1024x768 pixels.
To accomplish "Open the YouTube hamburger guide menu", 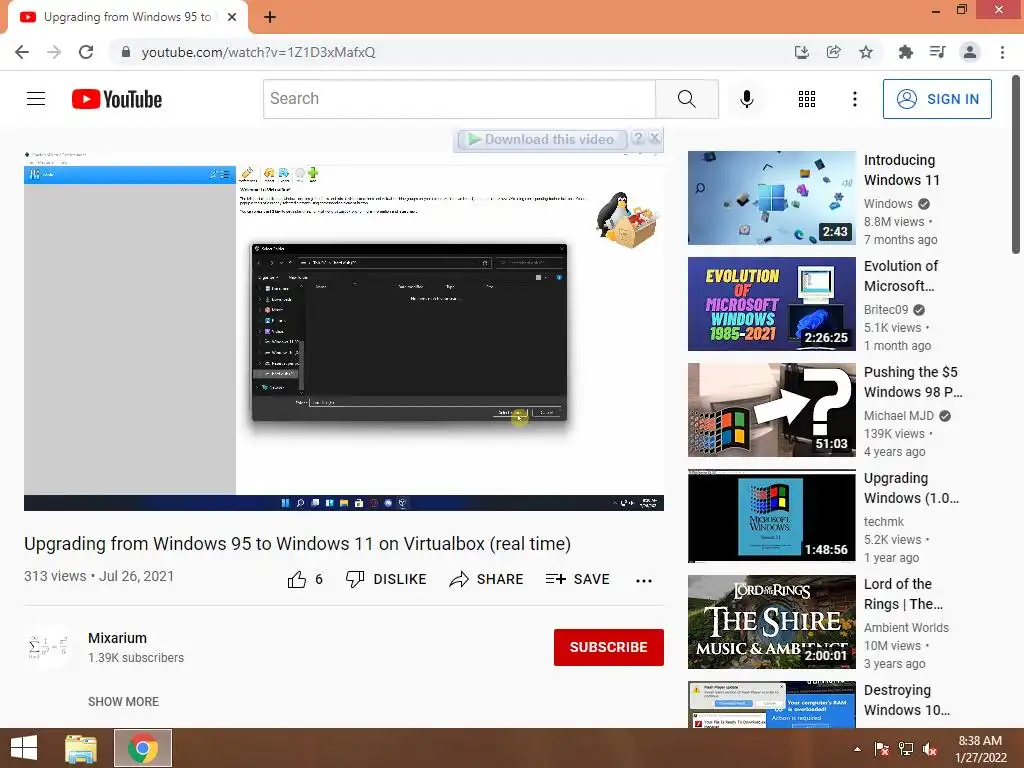I will 36,99.
